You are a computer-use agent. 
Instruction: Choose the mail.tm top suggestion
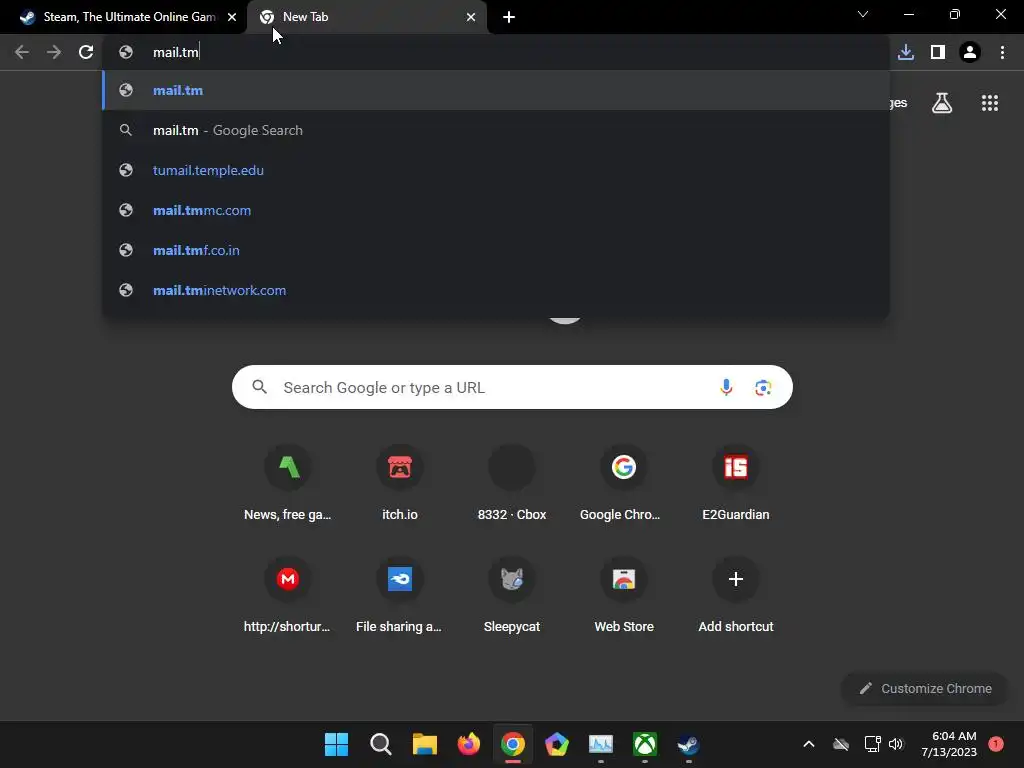click(x=496, y=90)
